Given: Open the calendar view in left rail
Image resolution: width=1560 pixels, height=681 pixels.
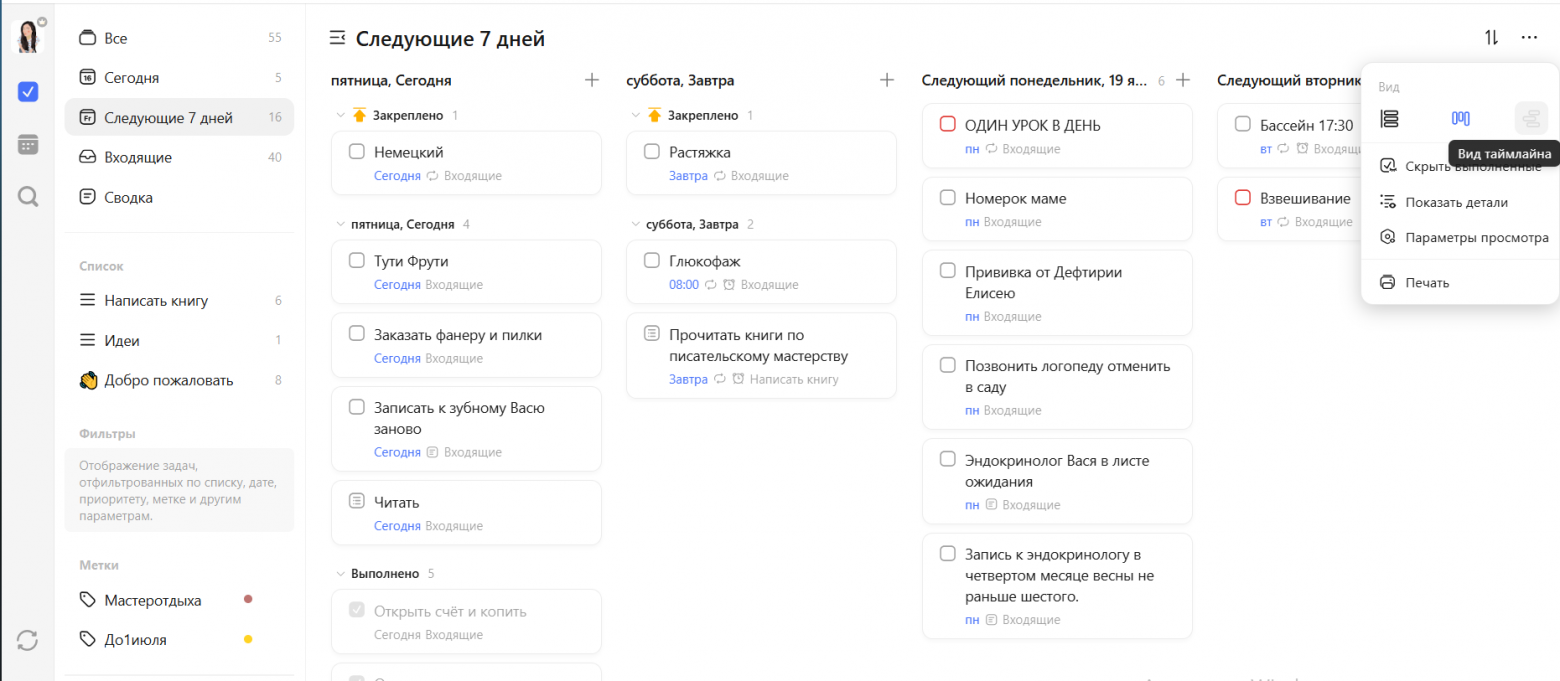Looking at the screenshot, I should (x=28, y=145).
